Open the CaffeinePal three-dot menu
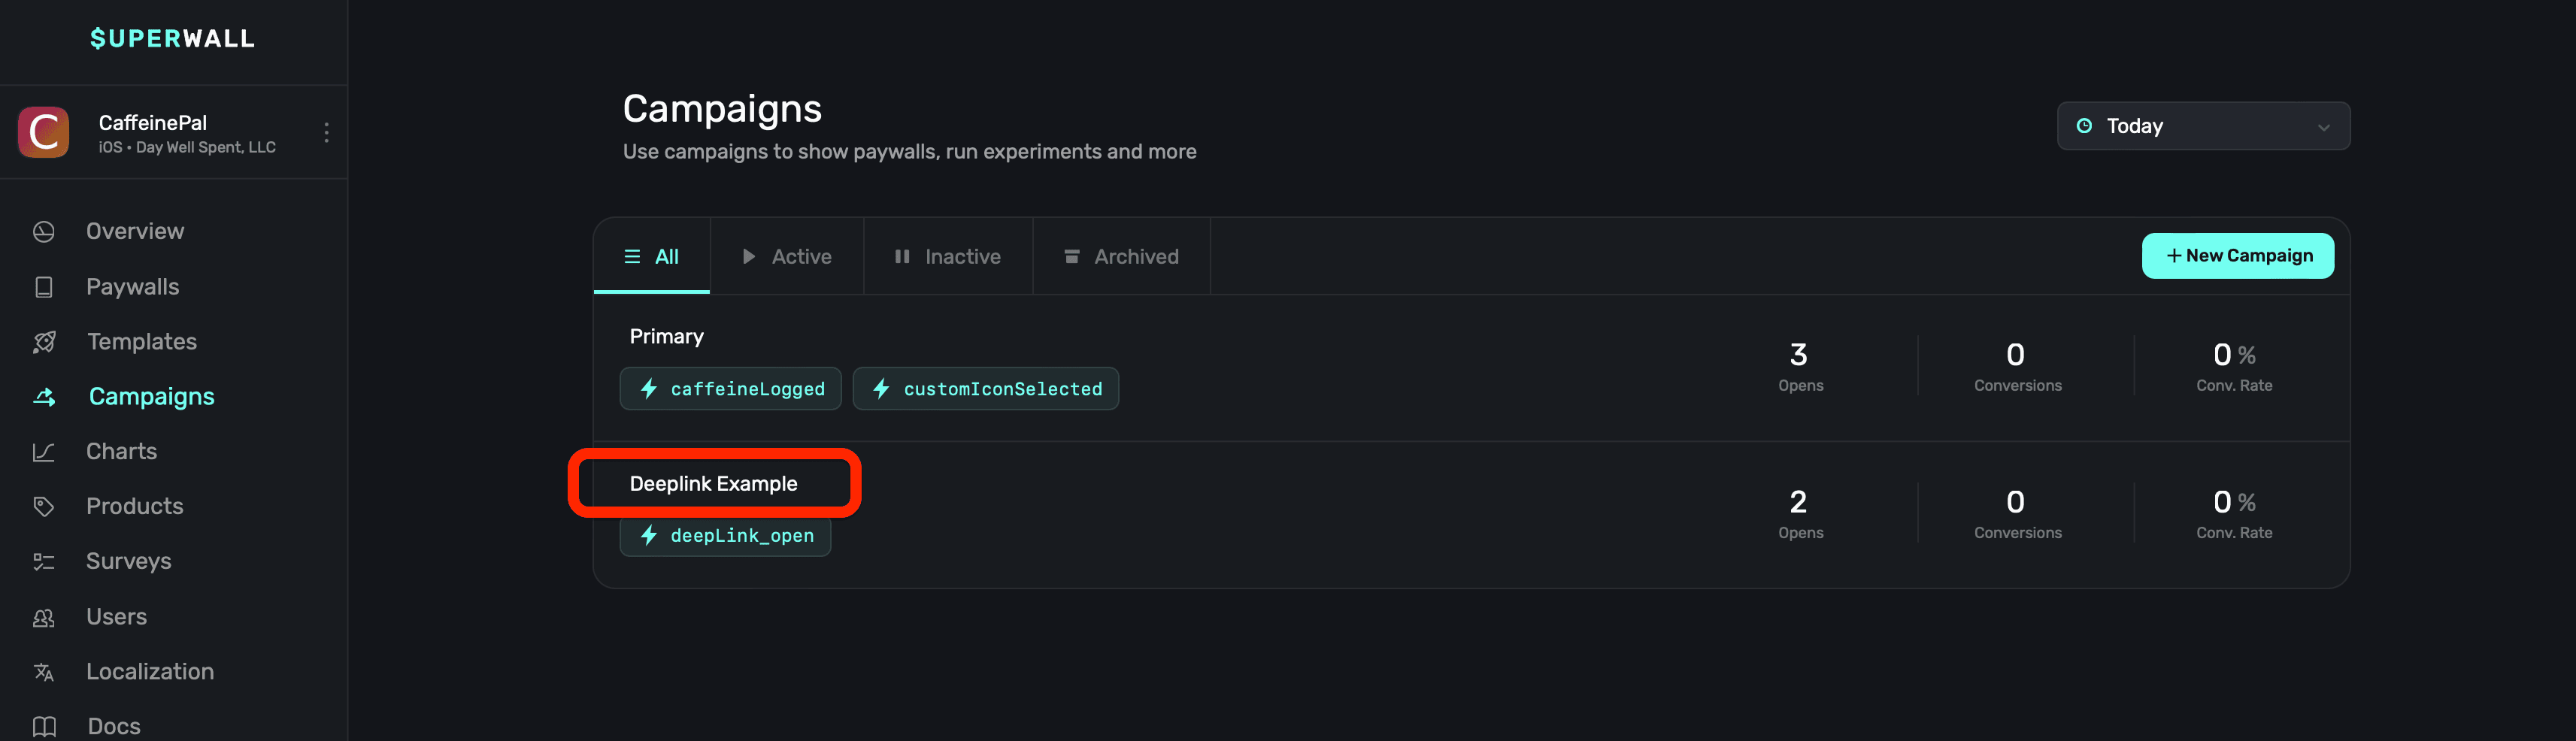This screenshot has width=2576, height=741. click(326, 133)
